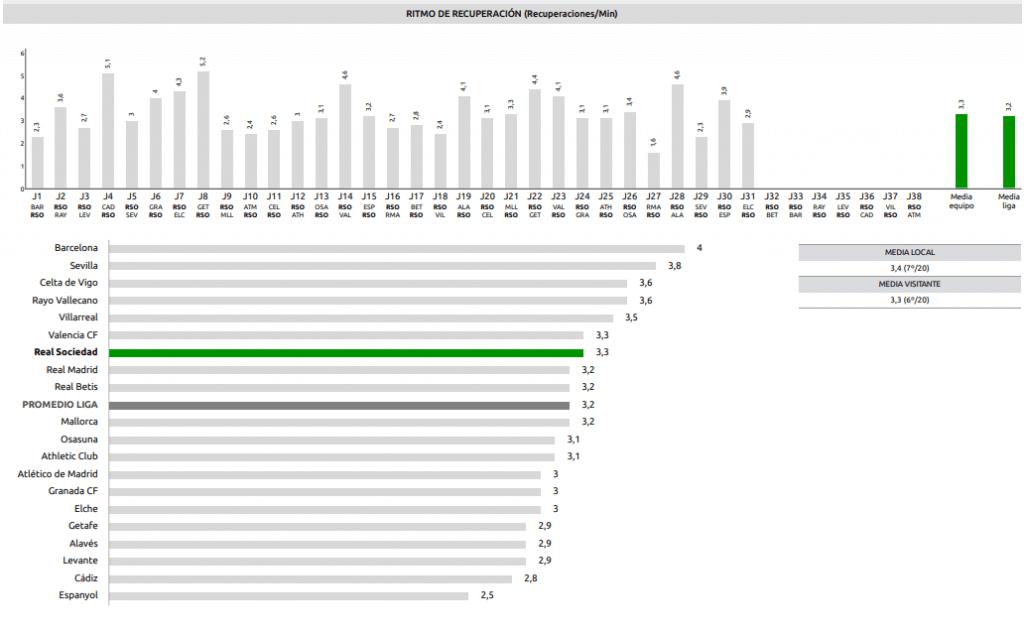Click the Barcelona team label
Image resolution: width=1024 pixels, height=633 pixels.
(x=76, y=248)
